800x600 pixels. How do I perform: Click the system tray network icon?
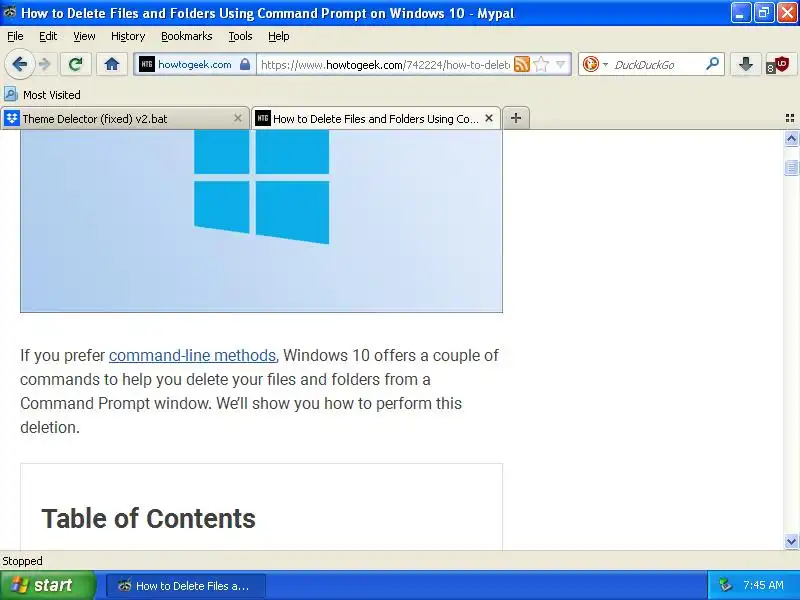tap(724, 585)
